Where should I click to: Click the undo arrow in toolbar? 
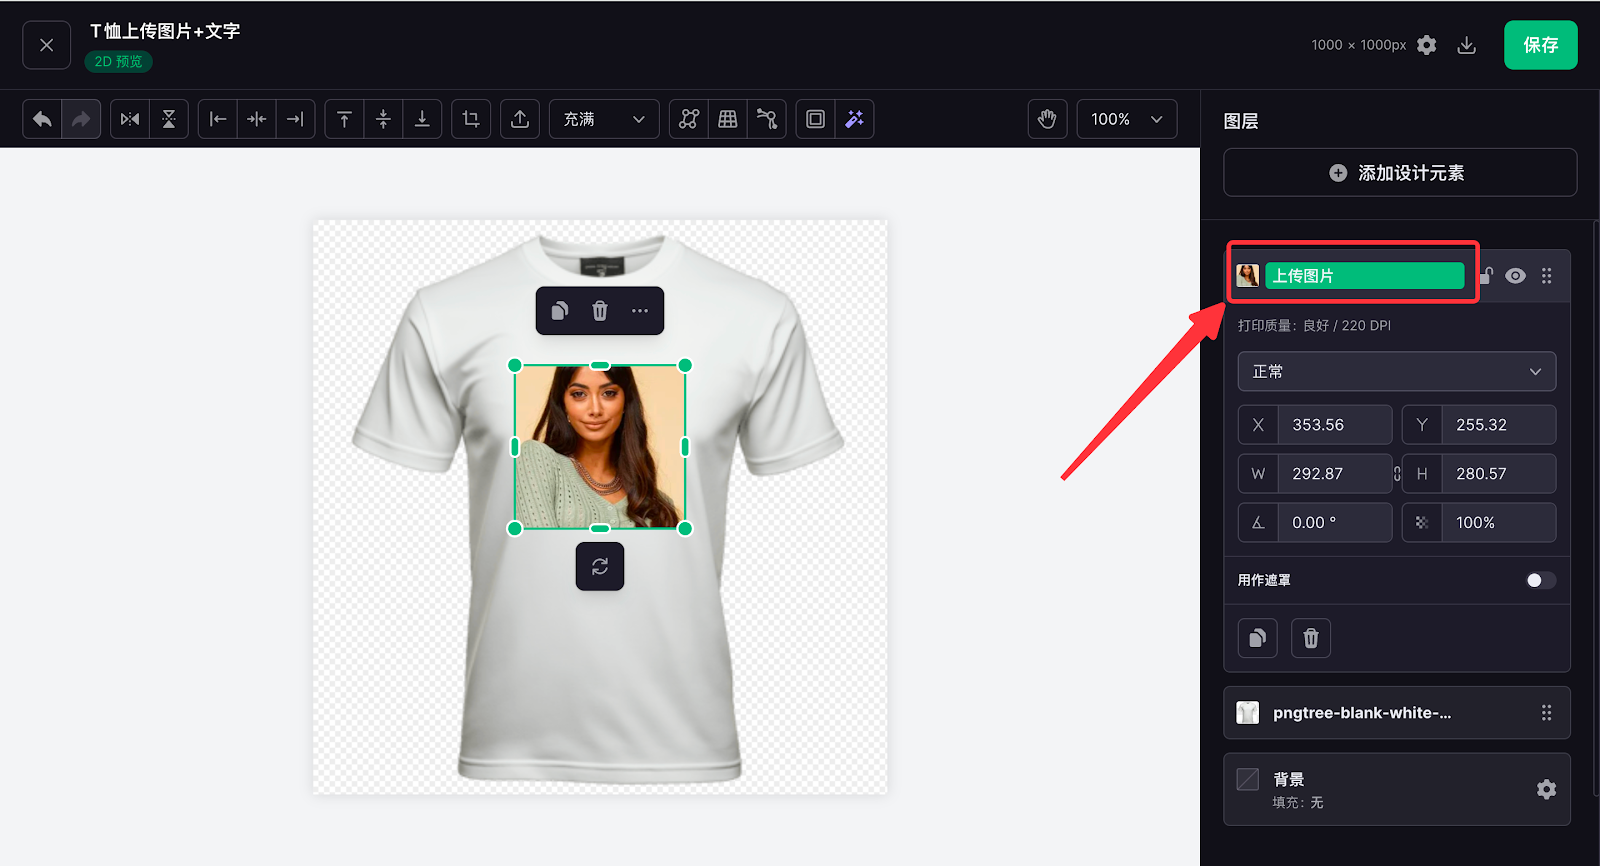point(42,119)
